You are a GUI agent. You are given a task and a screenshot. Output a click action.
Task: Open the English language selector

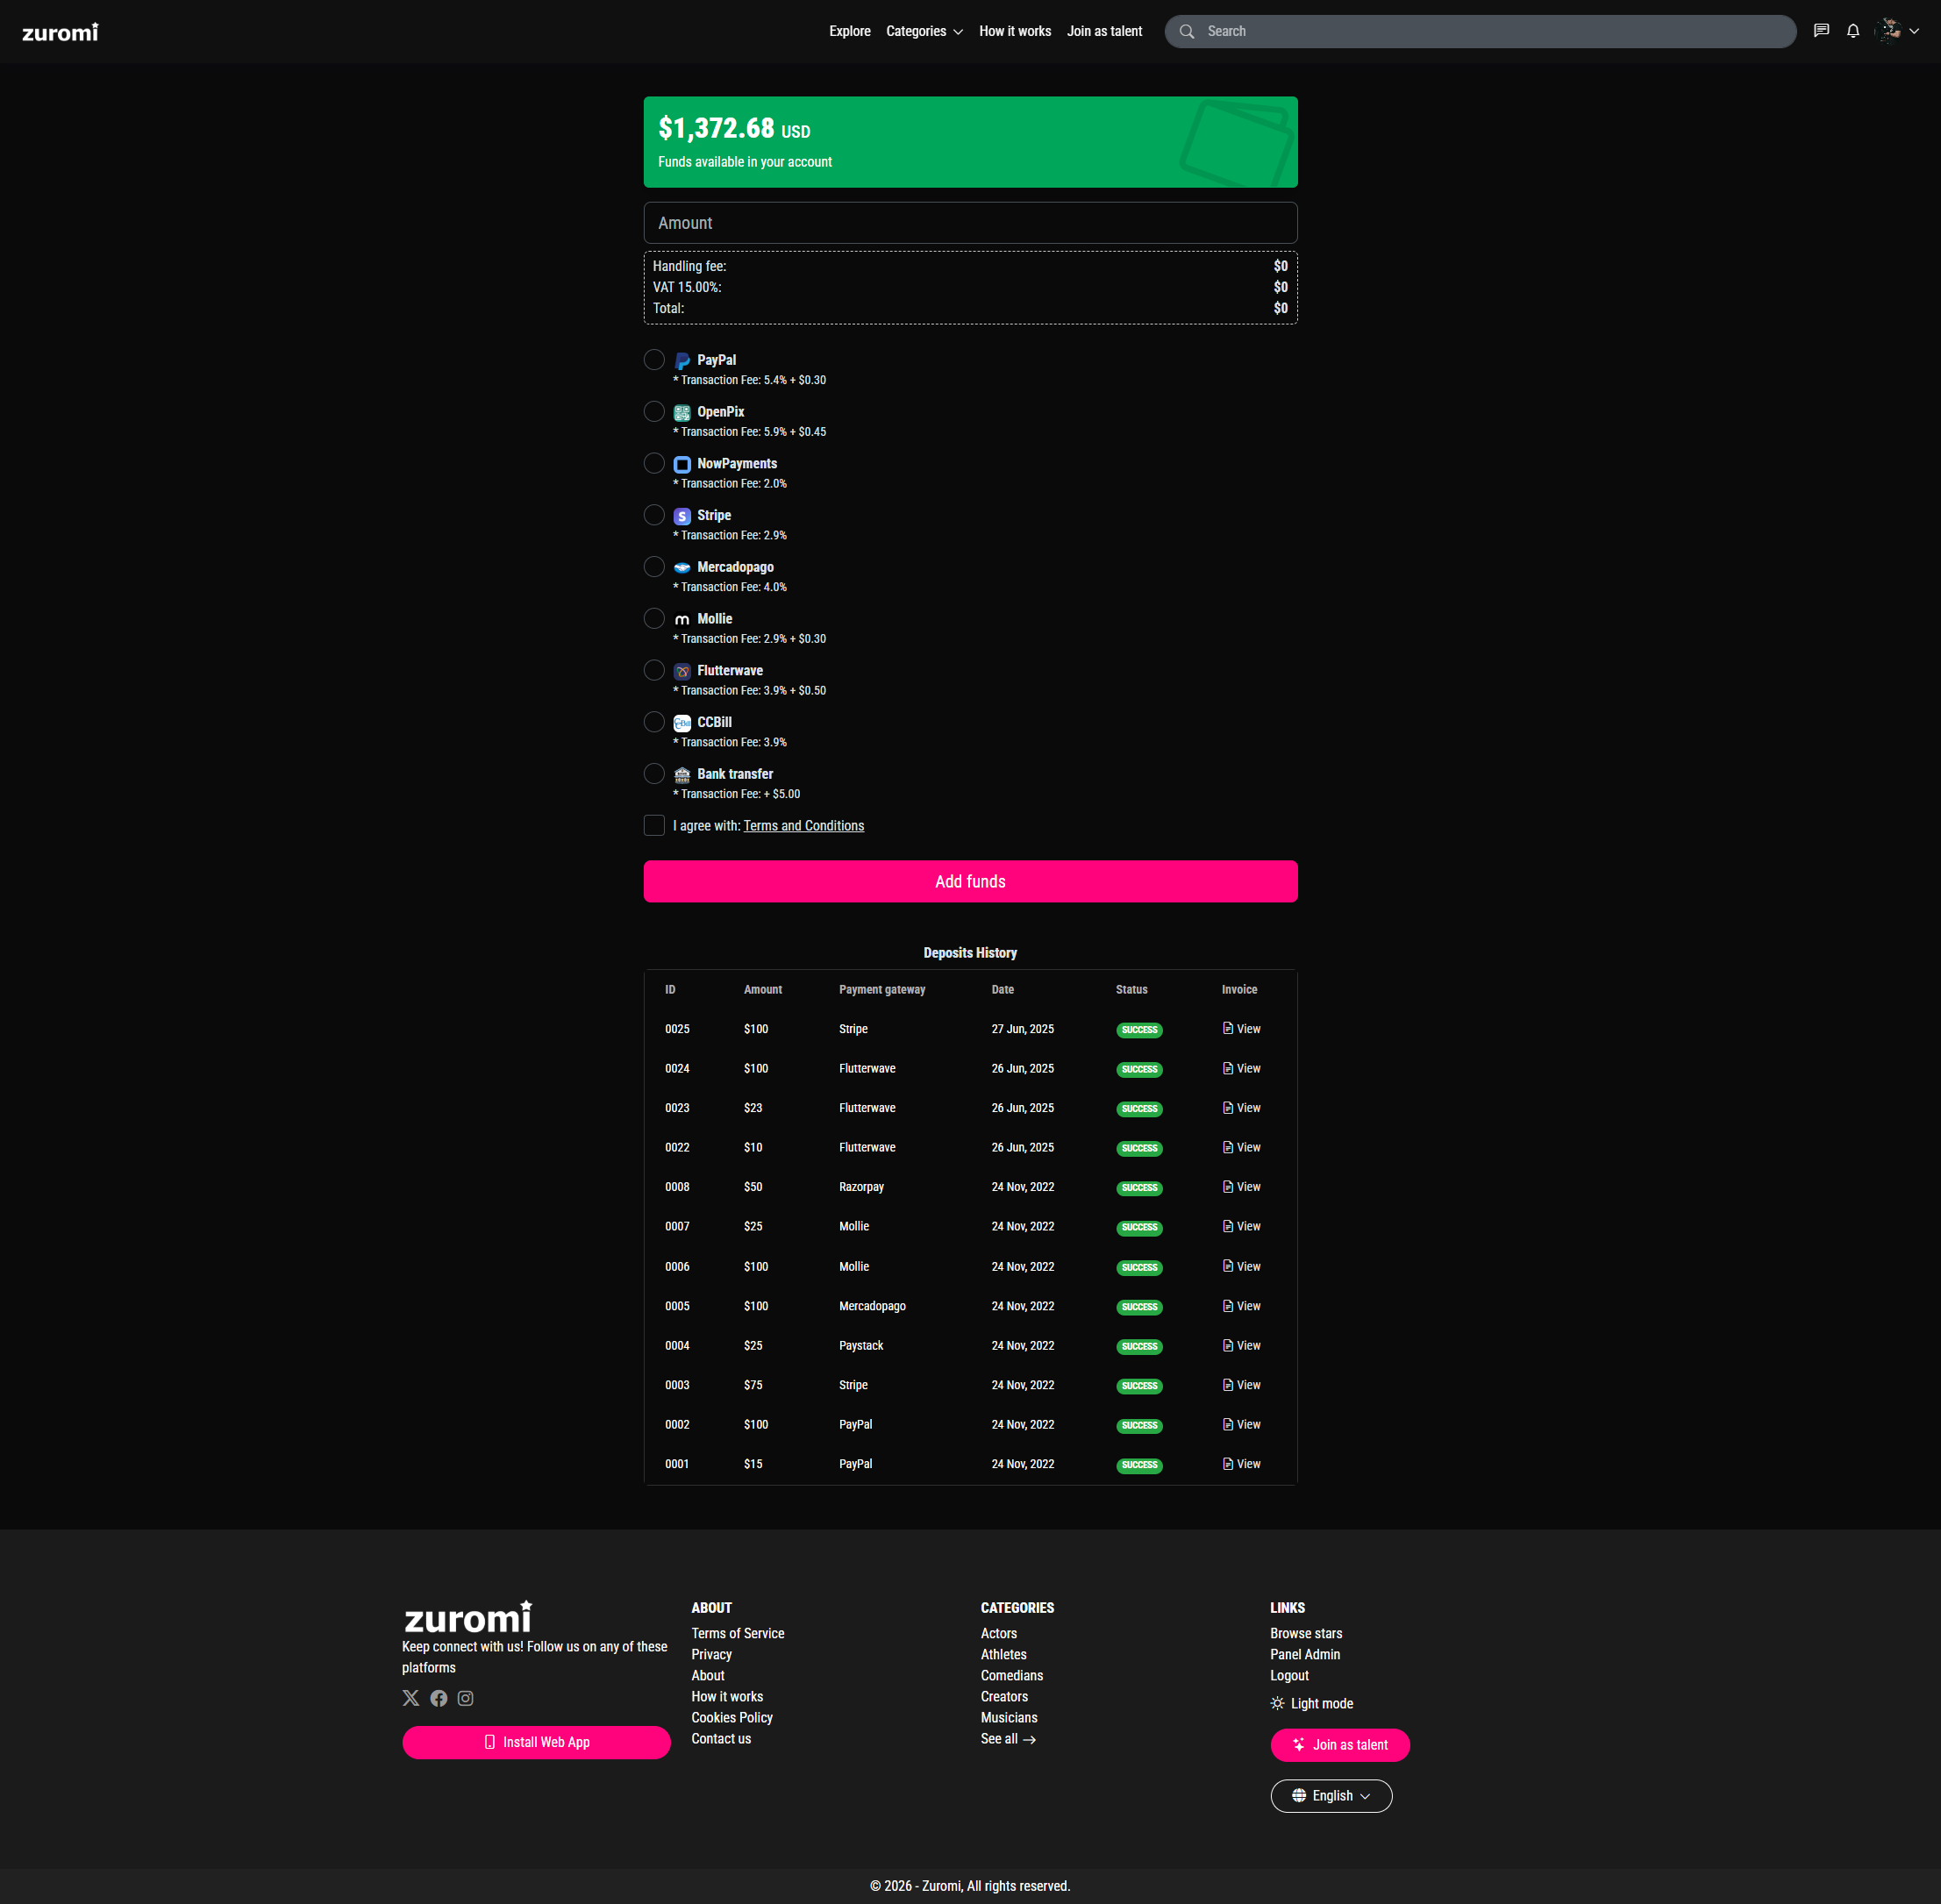click(1331, 1796)
